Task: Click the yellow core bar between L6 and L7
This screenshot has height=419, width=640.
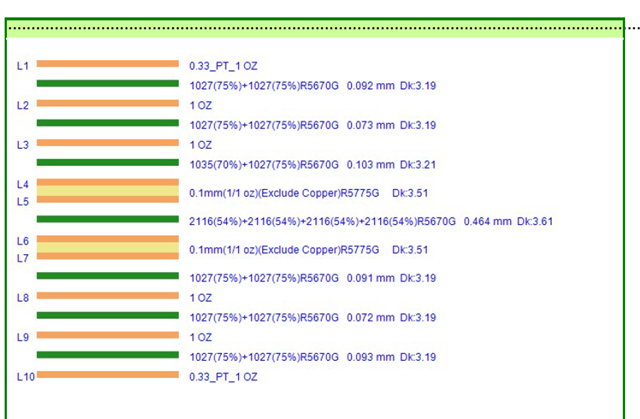Action: click(x=108, y=248)
